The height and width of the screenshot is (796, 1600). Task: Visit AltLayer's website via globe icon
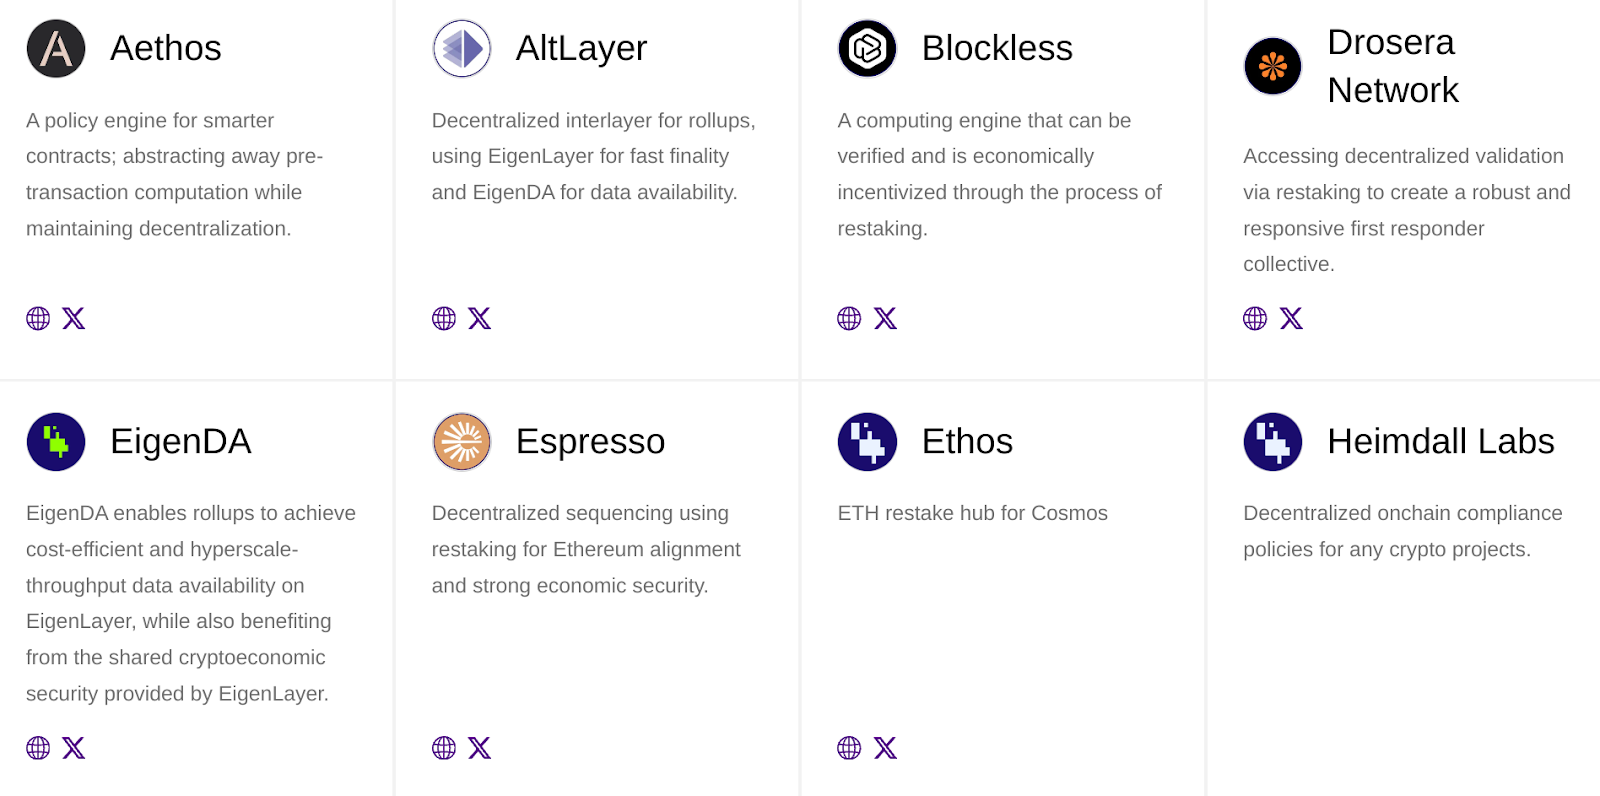[x=444, y=318]
